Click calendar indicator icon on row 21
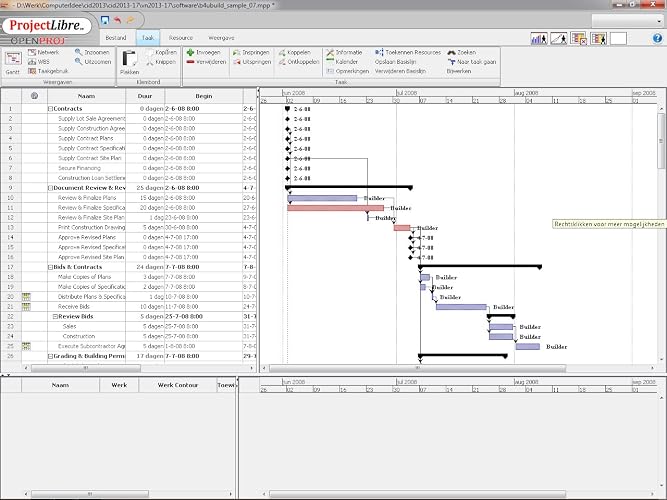 (x=26, y=306)
